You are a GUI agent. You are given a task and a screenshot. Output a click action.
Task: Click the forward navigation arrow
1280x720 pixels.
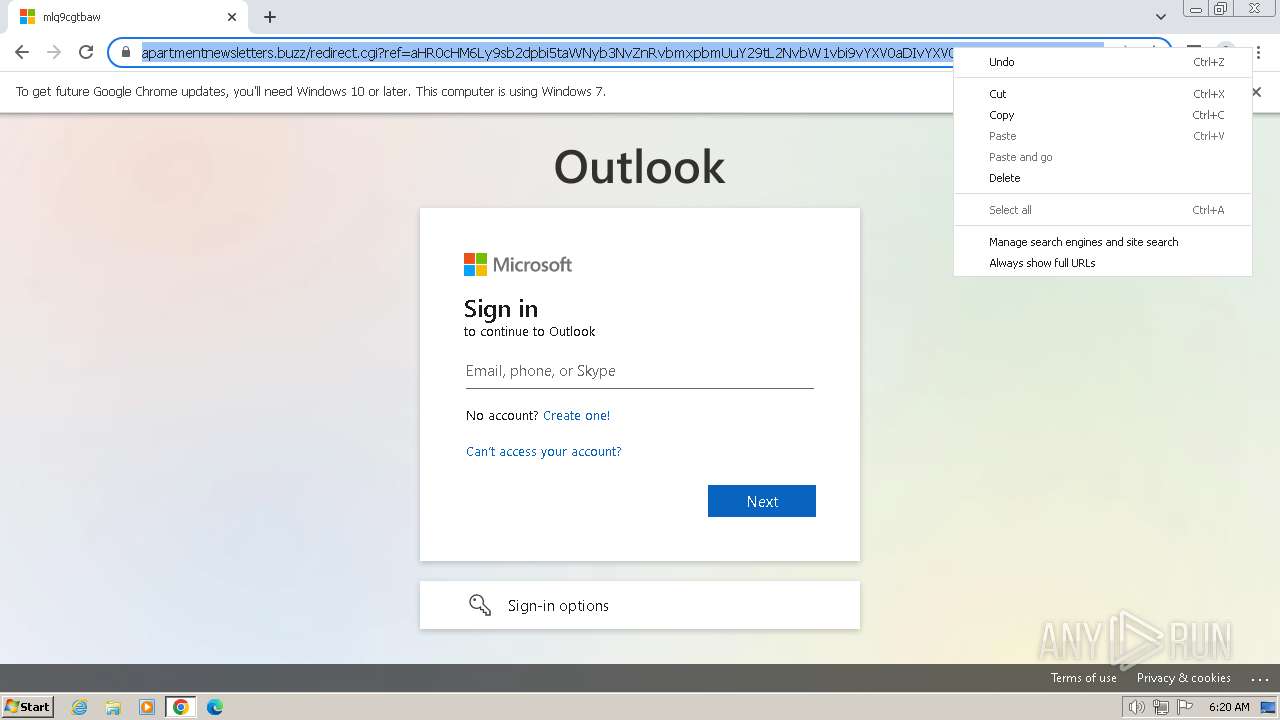[x=54, y=52]
